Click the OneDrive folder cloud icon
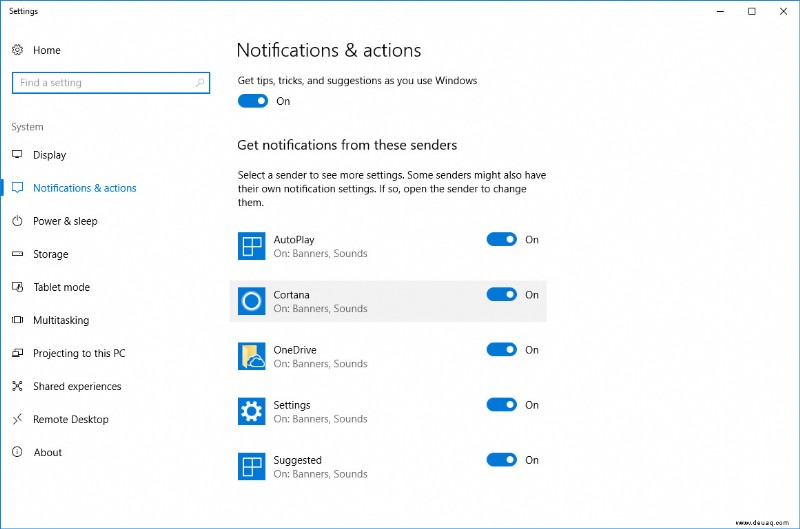This screenshot has width=800, height=529. click(x=252, y=356)
